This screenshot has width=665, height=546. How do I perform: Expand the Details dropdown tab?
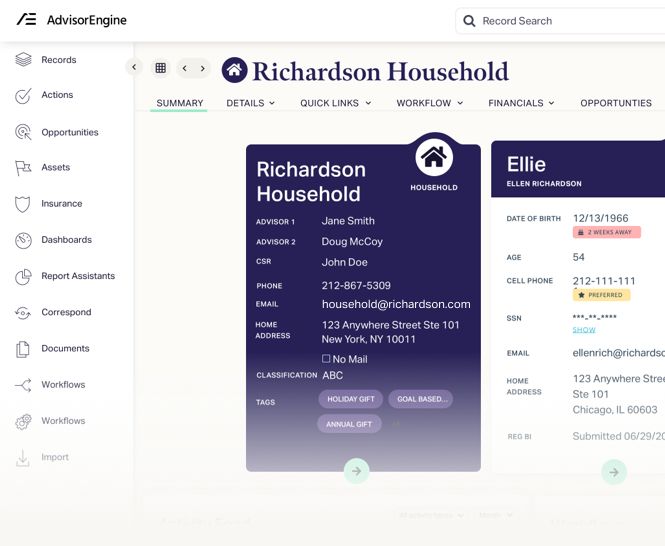click(251, 103)
